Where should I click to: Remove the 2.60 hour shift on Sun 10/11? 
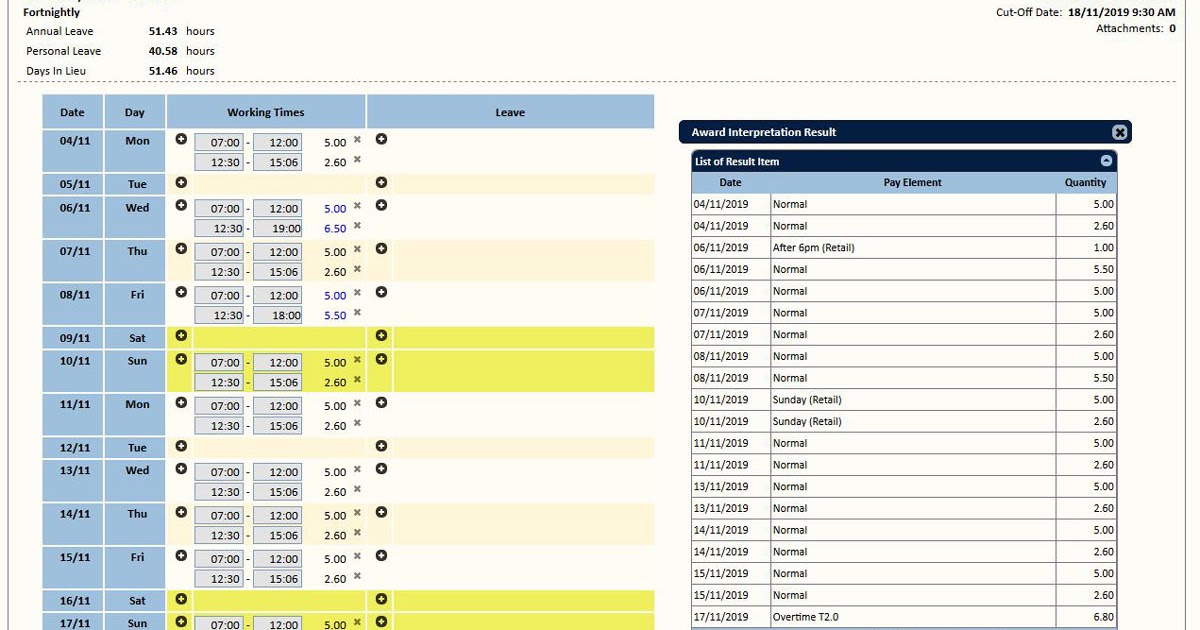(358, 382)
